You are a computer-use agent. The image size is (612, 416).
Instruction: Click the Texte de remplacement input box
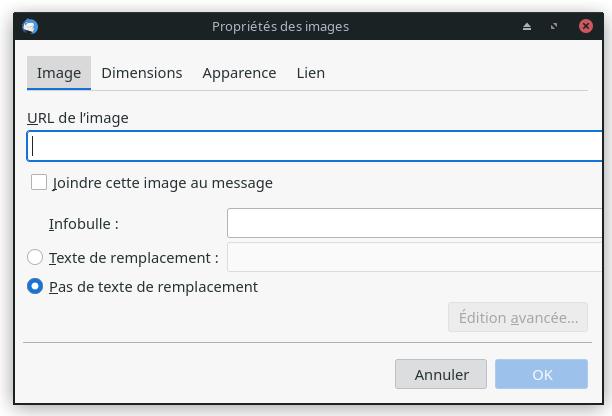click(415, 257)
